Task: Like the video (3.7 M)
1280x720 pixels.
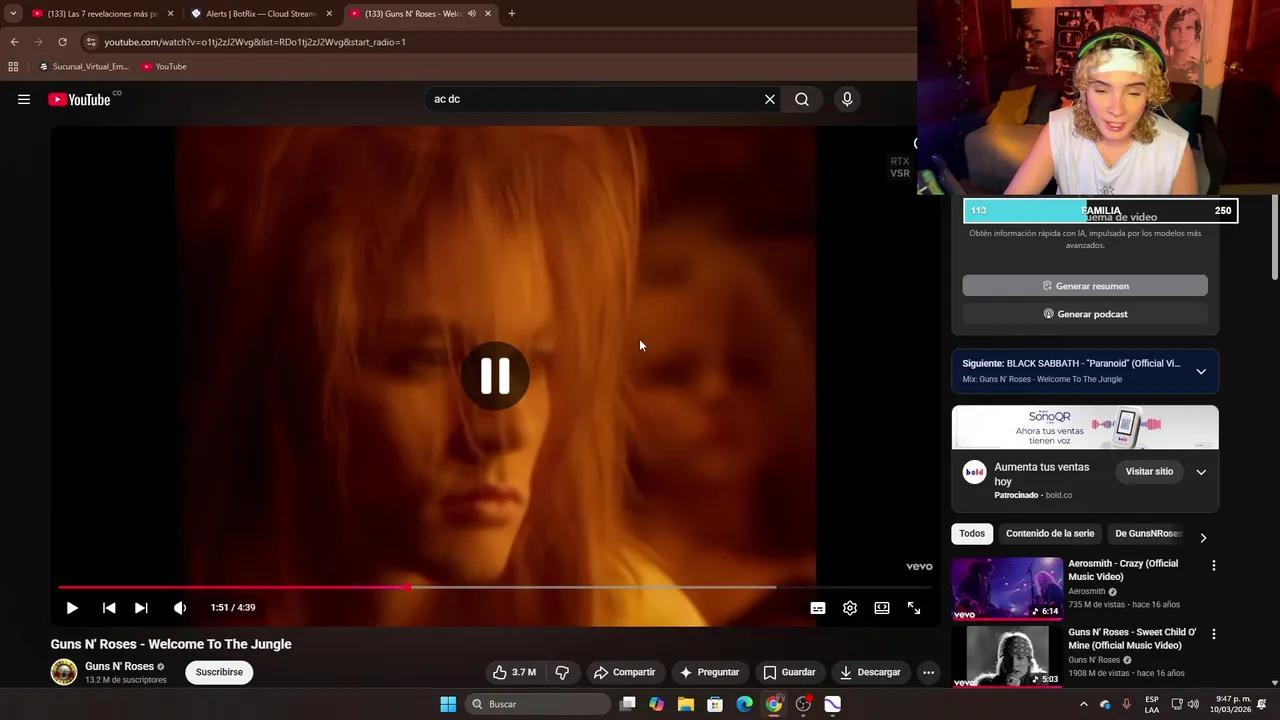Action: coord(515,672)
